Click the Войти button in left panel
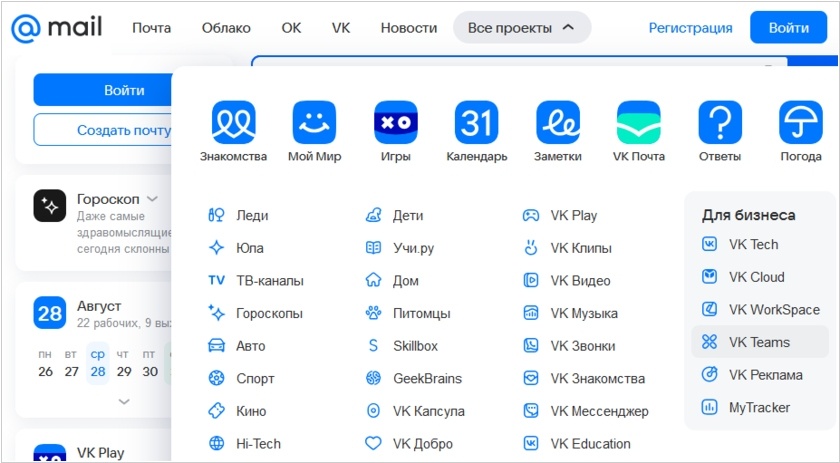Viewport: 840px width, 463px height. coord(104,90)
